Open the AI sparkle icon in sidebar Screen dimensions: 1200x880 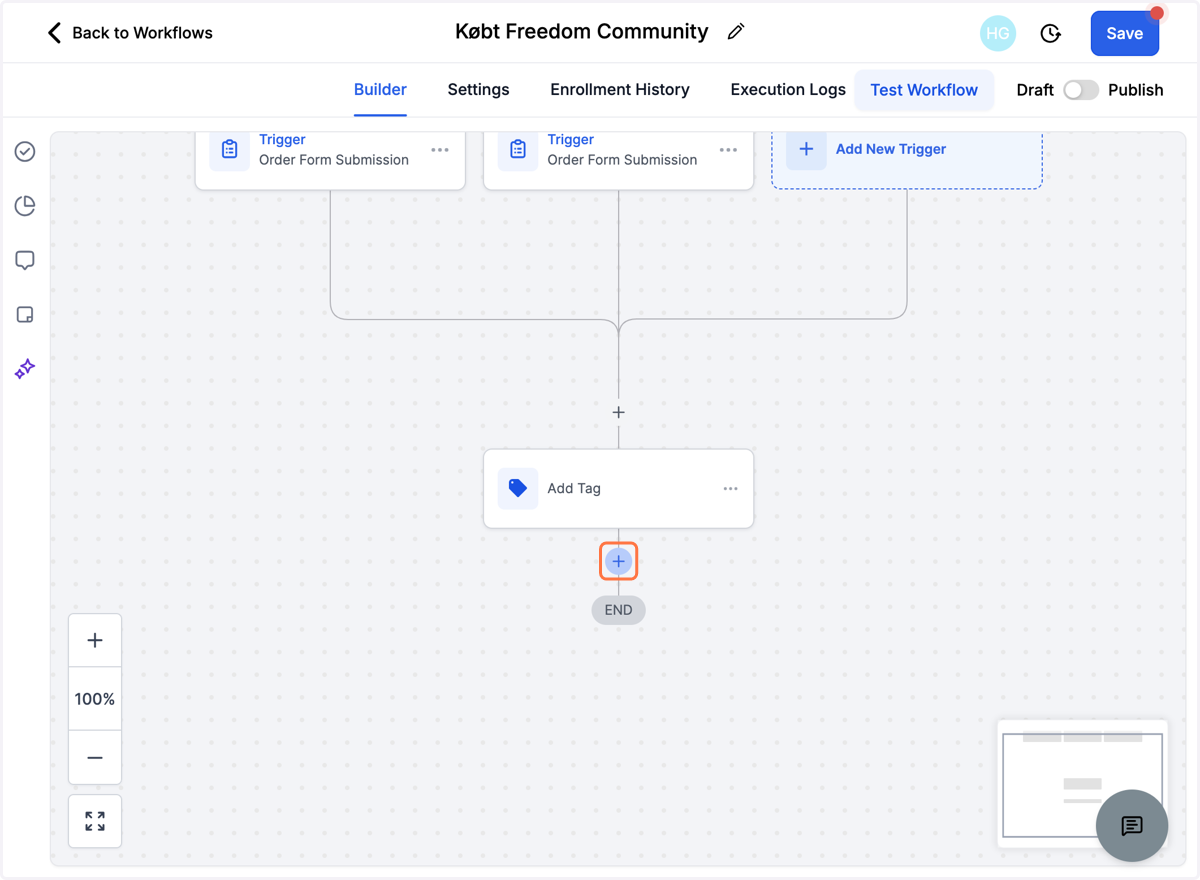click(25, 369)
